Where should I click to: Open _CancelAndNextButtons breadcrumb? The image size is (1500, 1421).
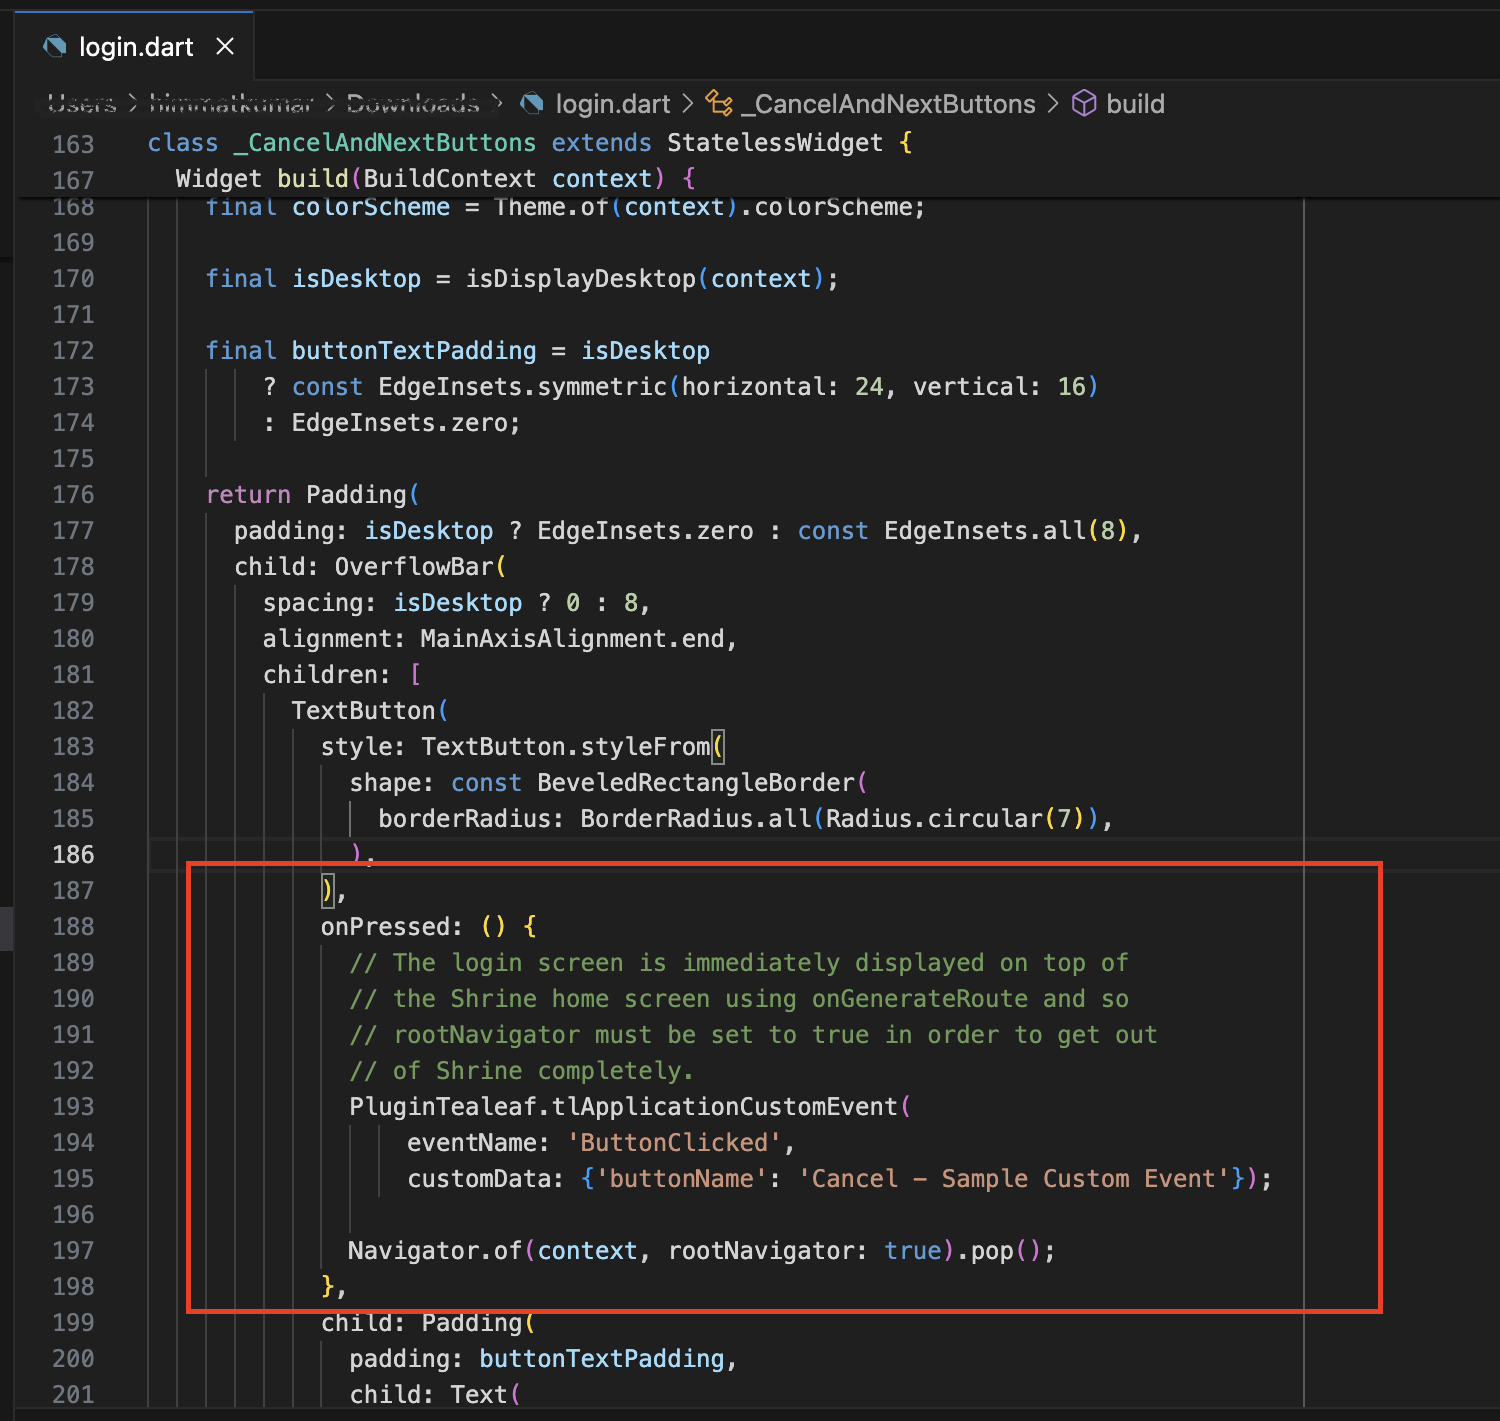(887, 104)
